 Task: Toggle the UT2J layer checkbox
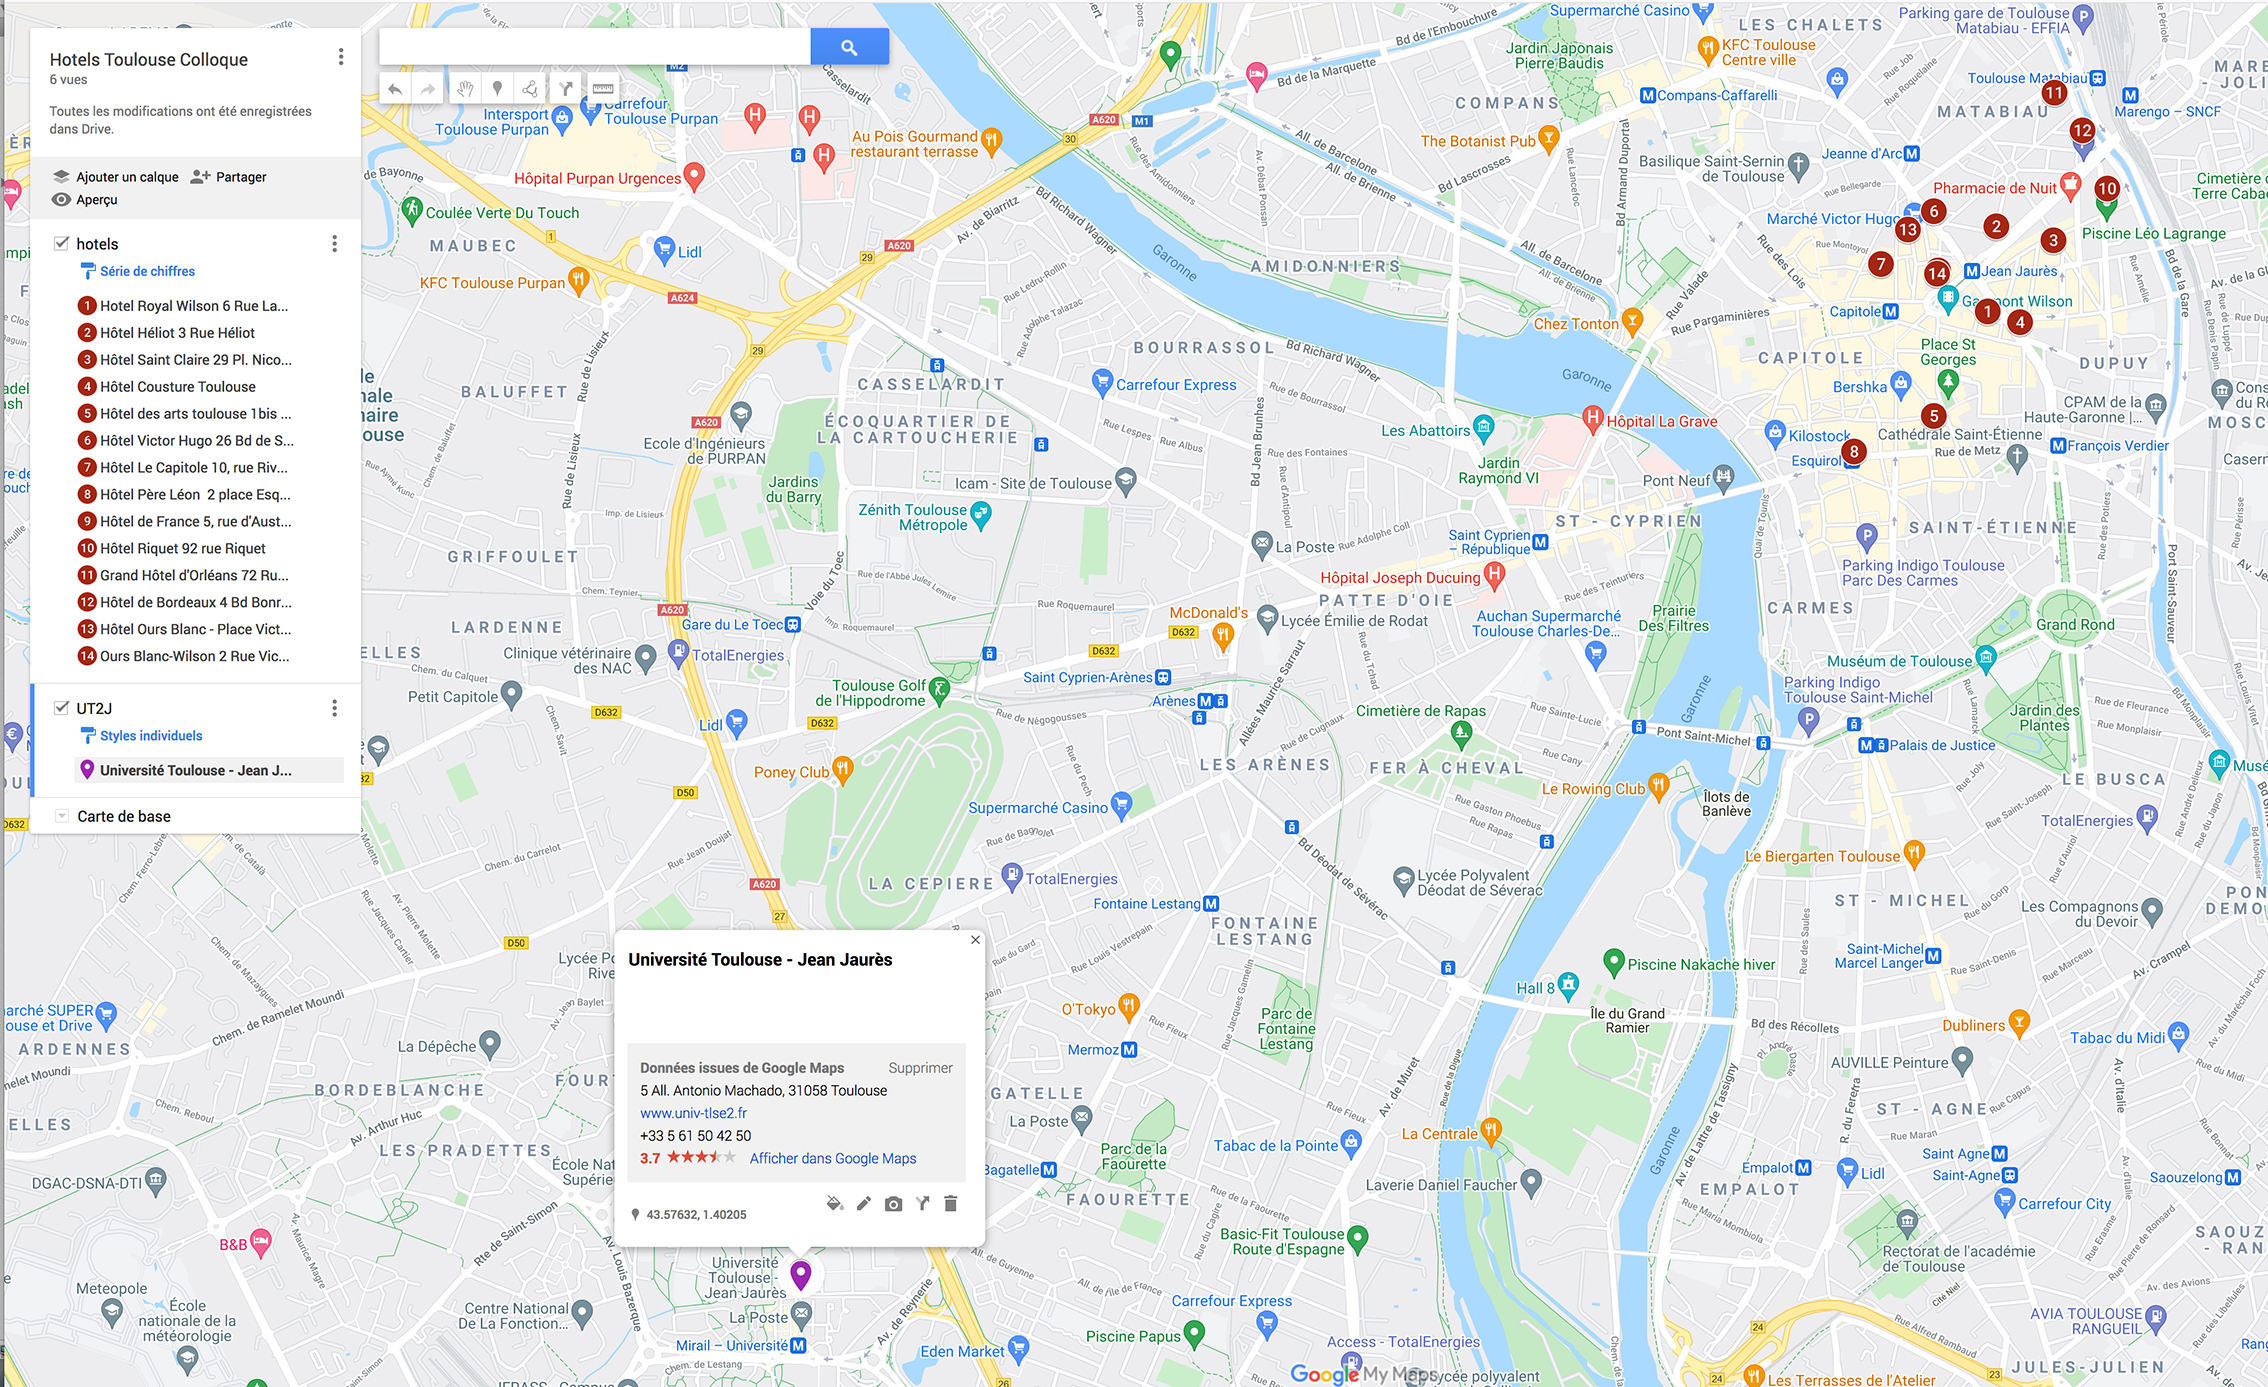pos(61,707)
